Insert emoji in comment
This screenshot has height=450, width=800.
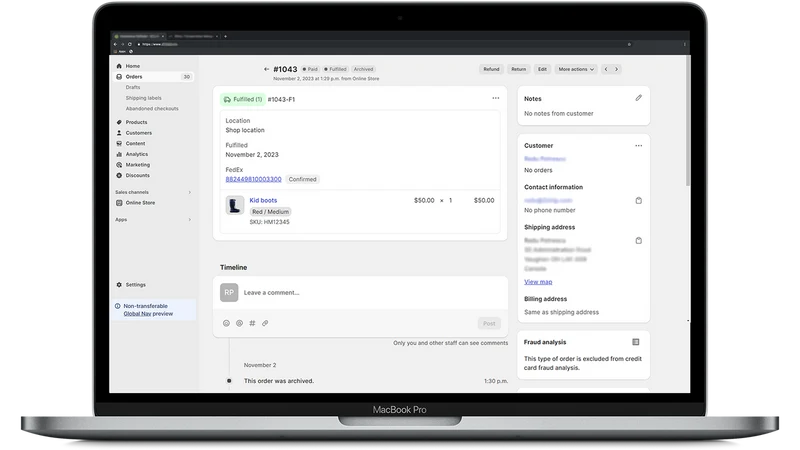(x=226, y=323)
